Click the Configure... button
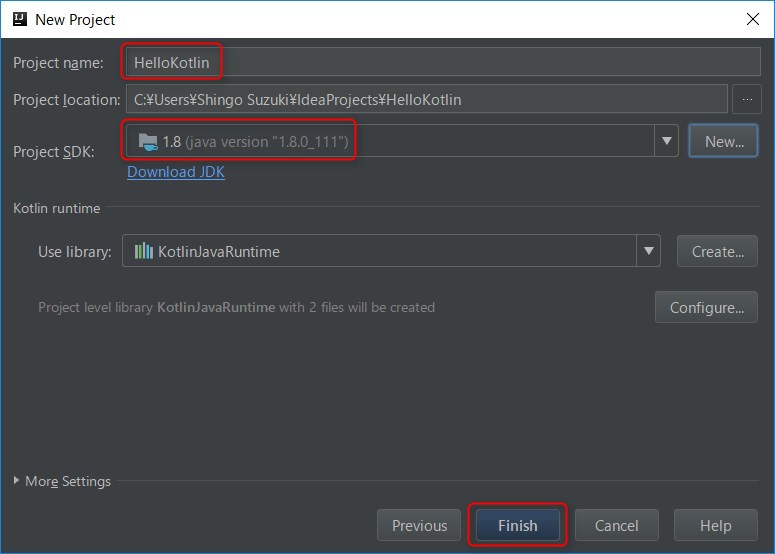Screen dimensions: 775x554 (706, 307)
